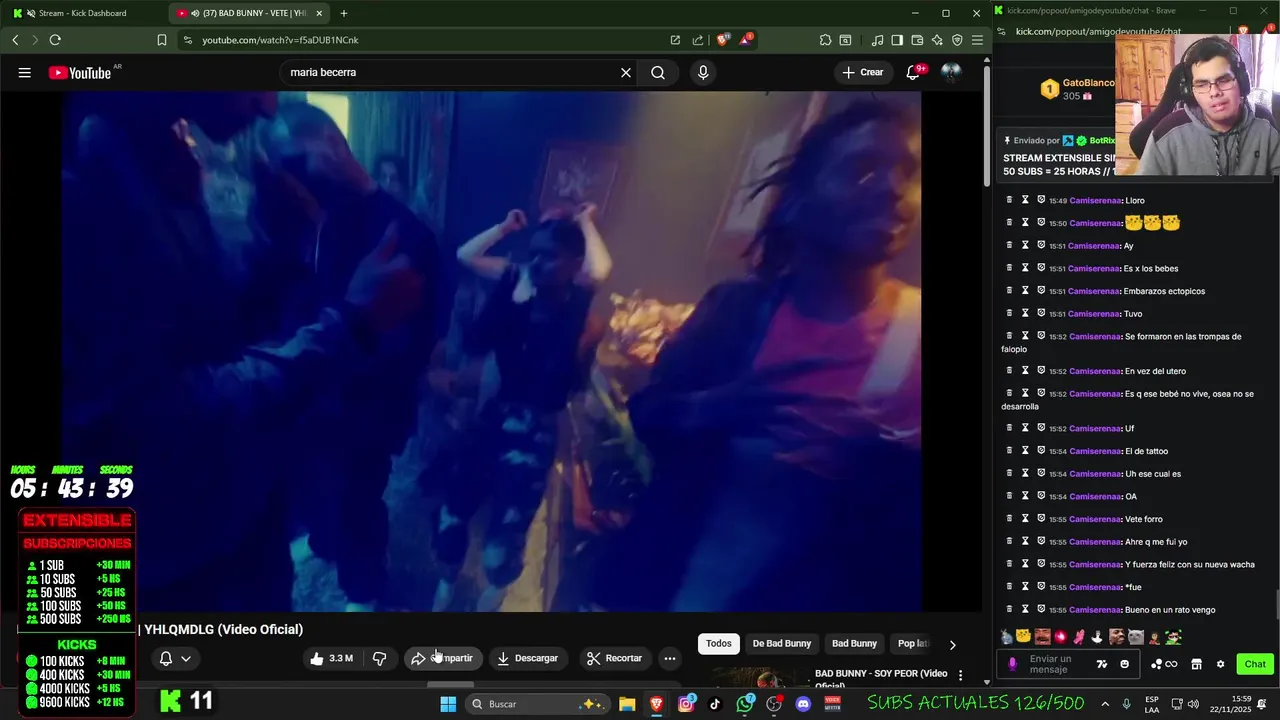Open the YouTube account avatar menu
Screen dimensions: 1280x720
click(x=951, y=72)
